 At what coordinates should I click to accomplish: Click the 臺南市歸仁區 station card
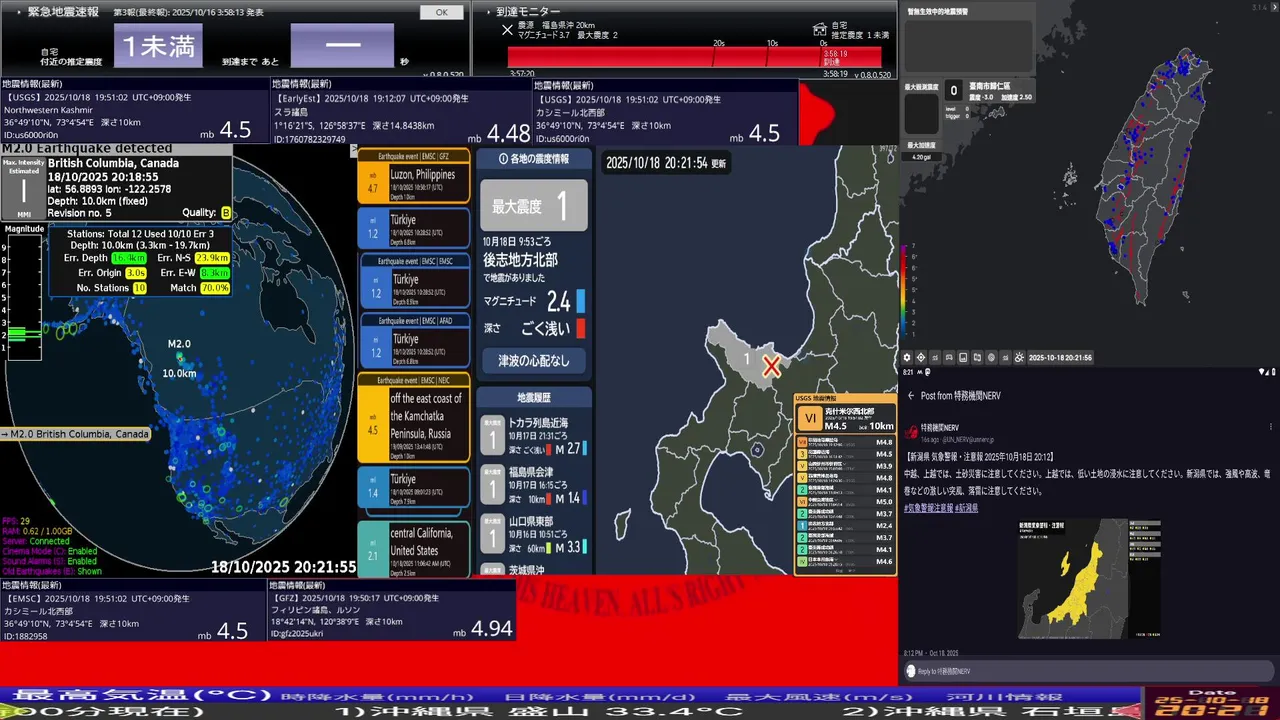(x=988, y=91)
